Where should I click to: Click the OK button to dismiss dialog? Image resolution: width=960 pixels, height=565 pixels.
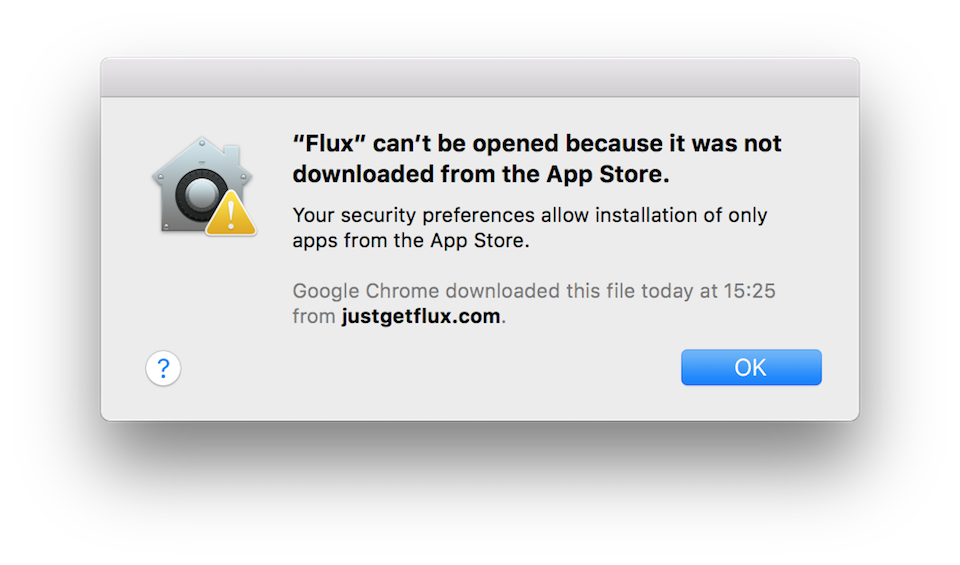[751, 367]
